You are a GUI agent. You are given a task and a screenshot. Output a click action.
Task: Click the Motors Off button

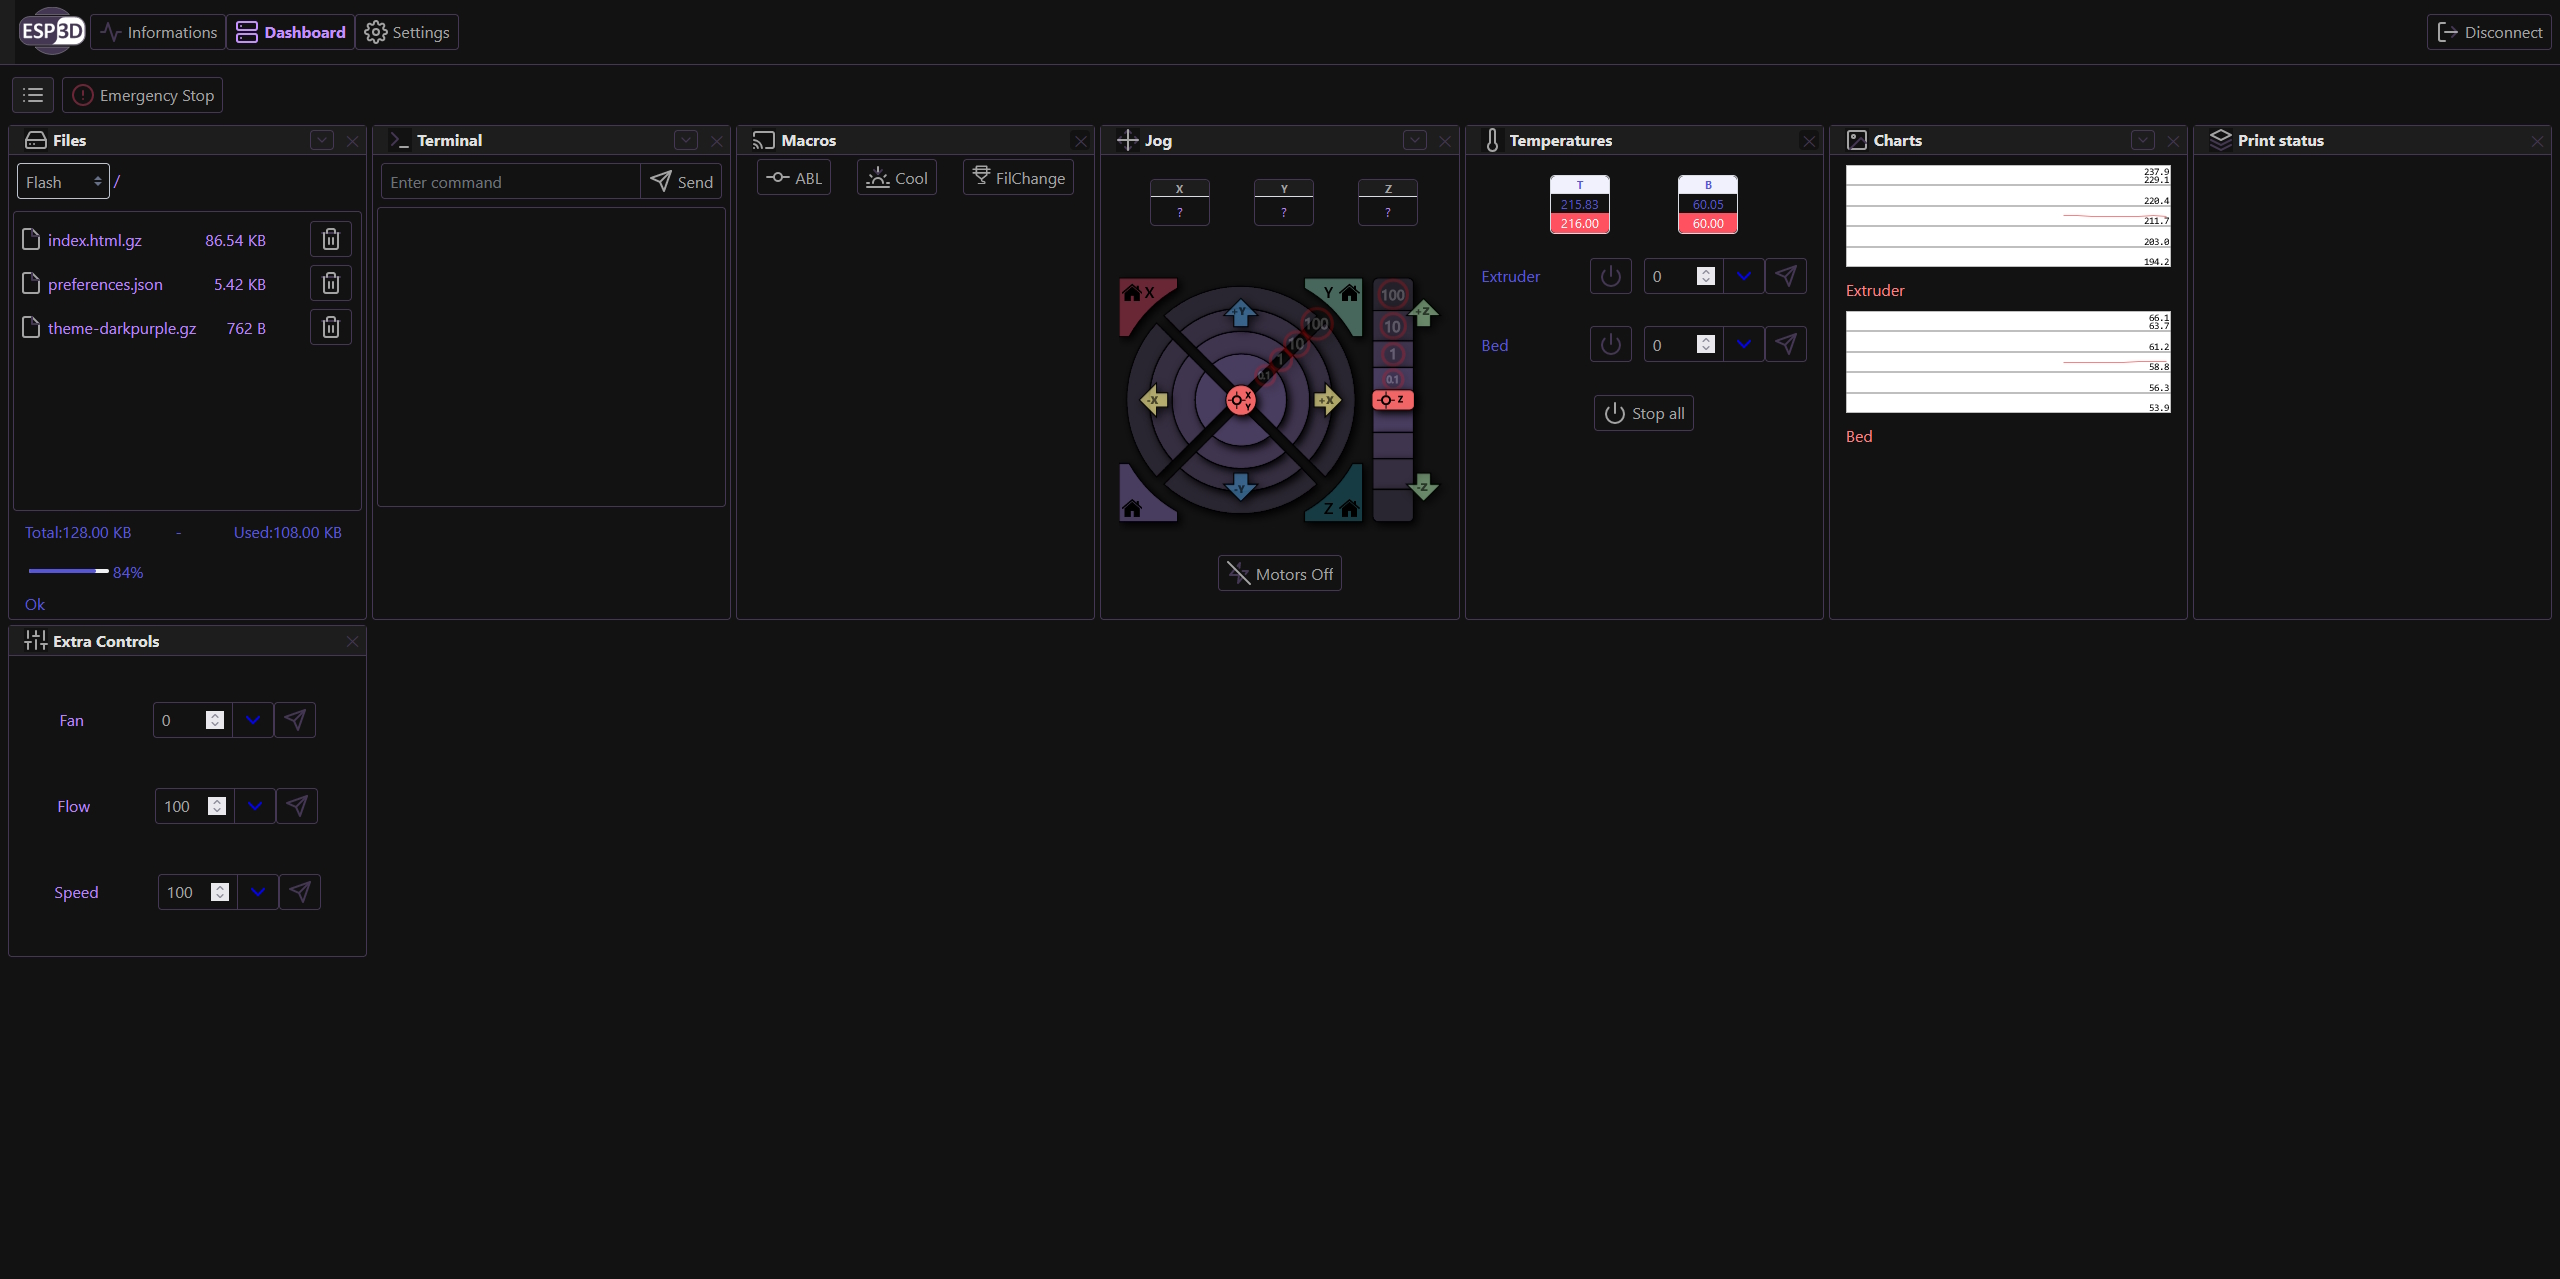point(1280,574)
